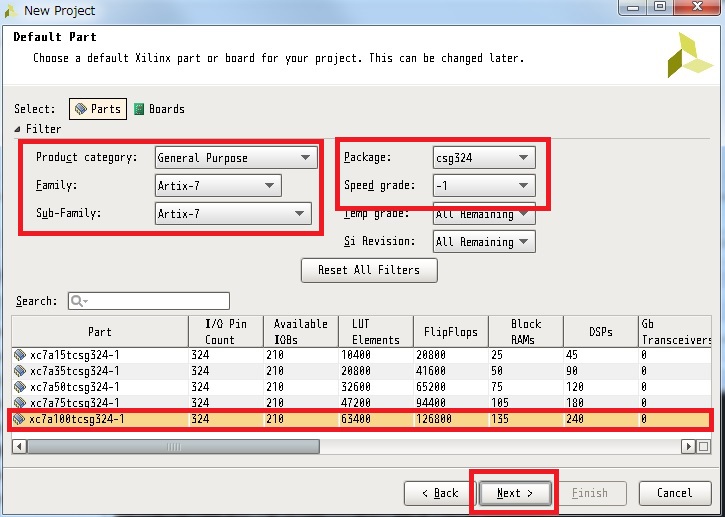The width and height of the screenshot is (725, 517).
Task: Click the scrollbar right arrow
Action: click(688, 447)
